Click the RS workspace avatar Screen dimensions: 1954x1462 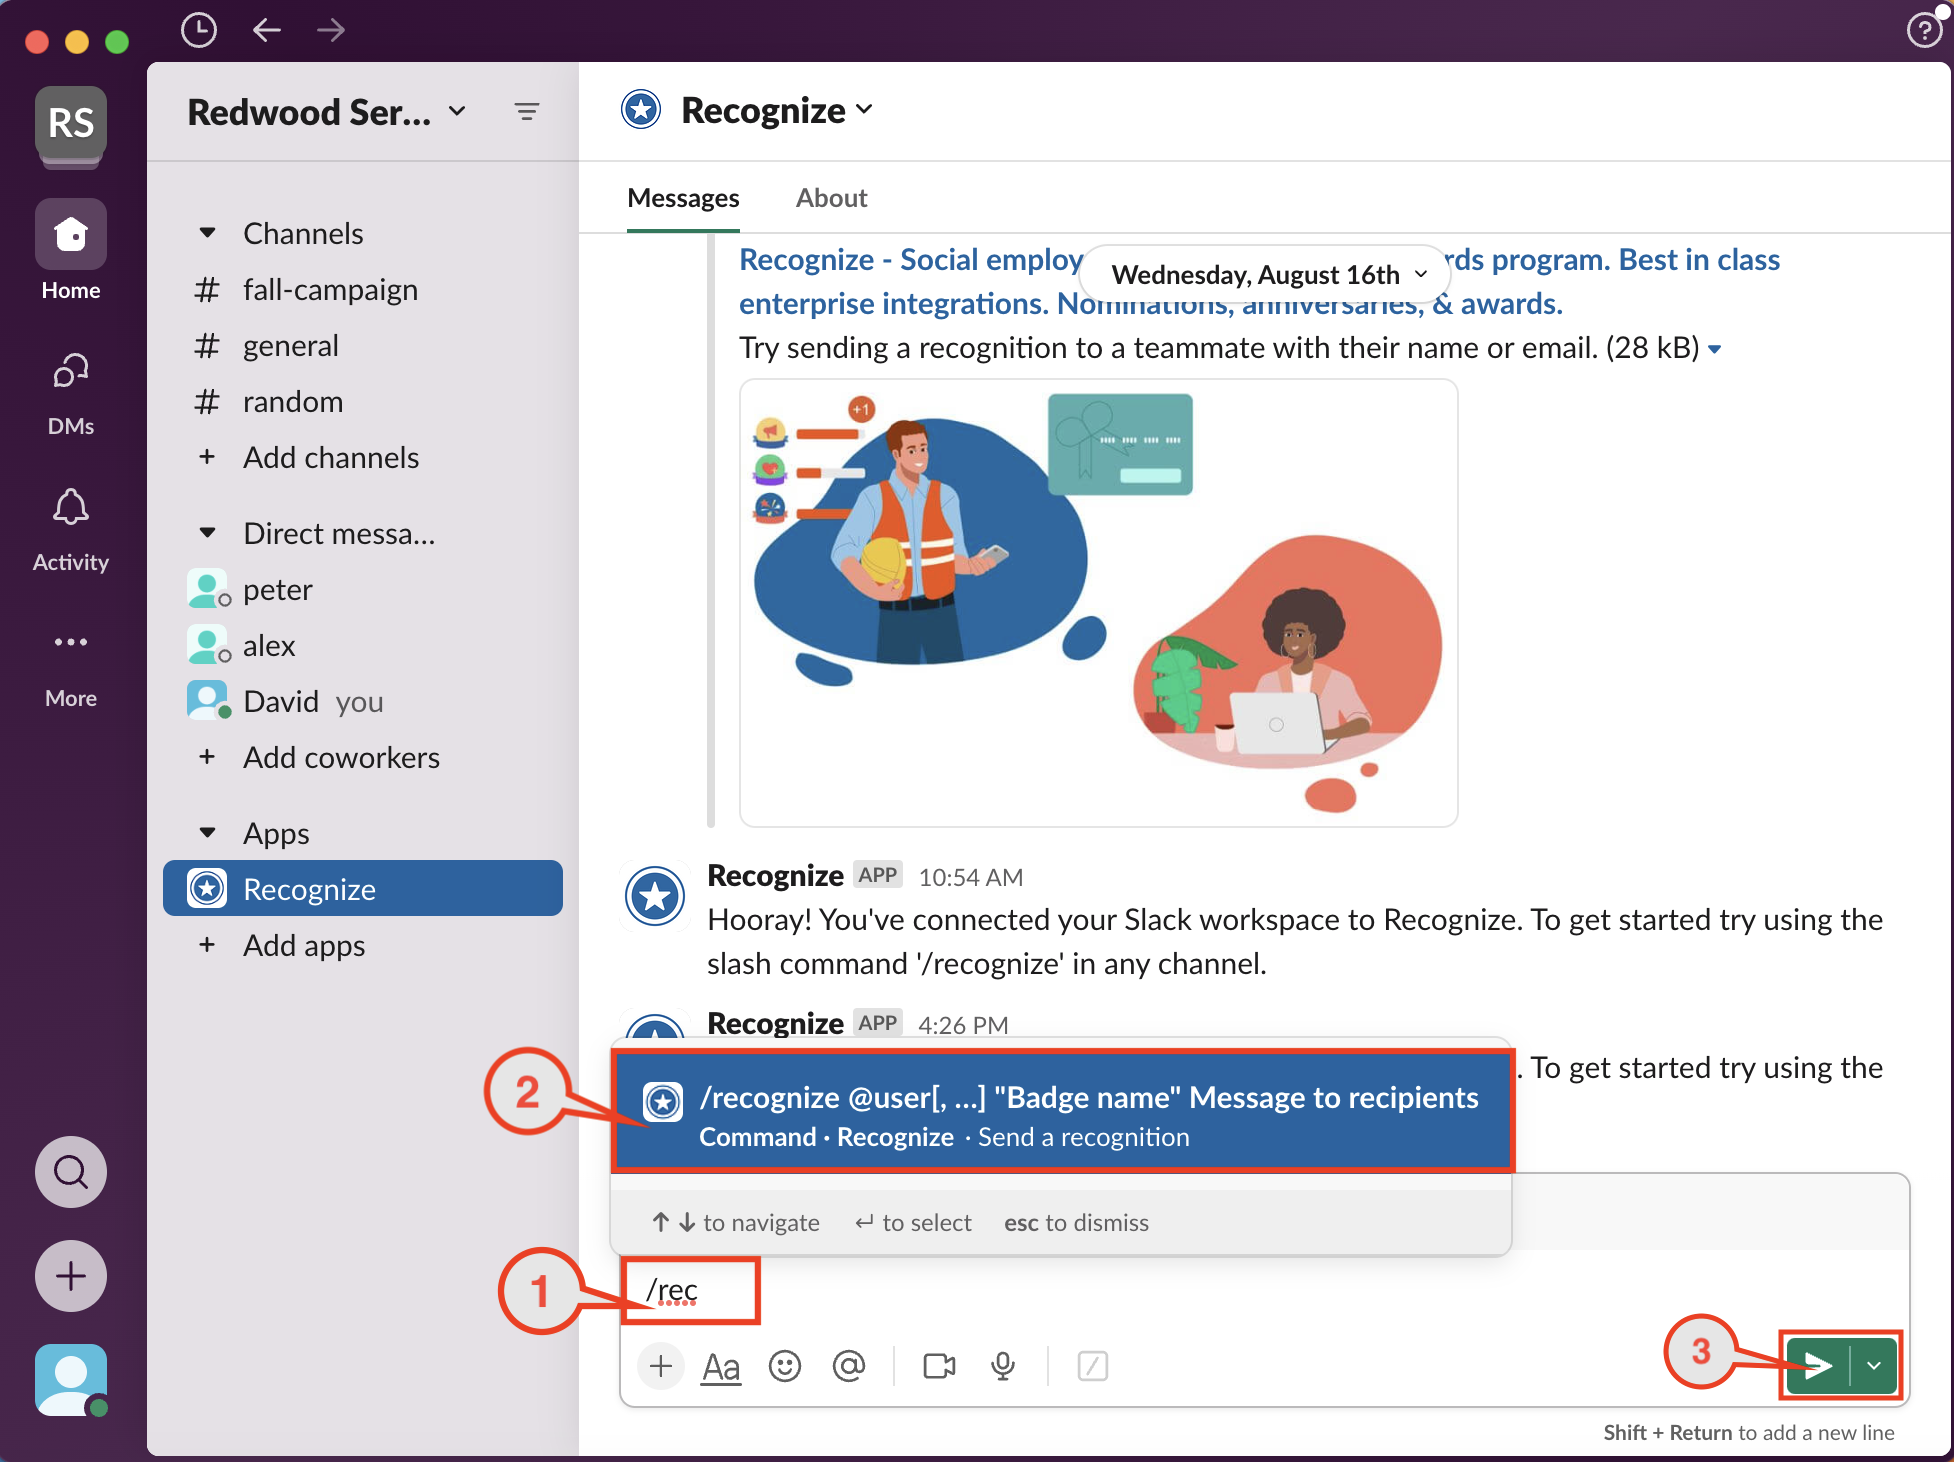tap(71, 123)
